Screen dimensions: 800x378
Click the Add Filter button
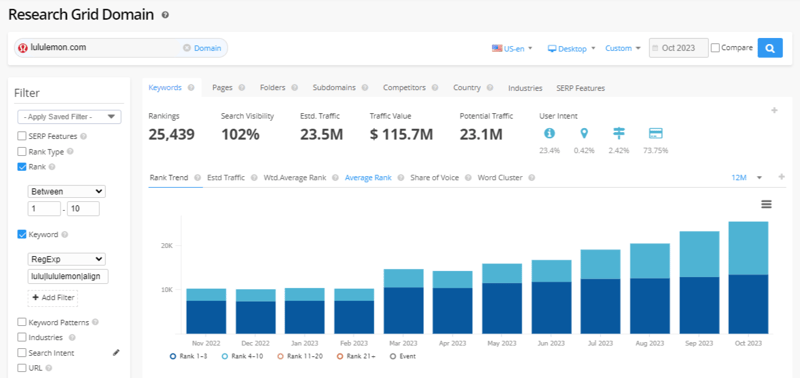coord(53,297)
